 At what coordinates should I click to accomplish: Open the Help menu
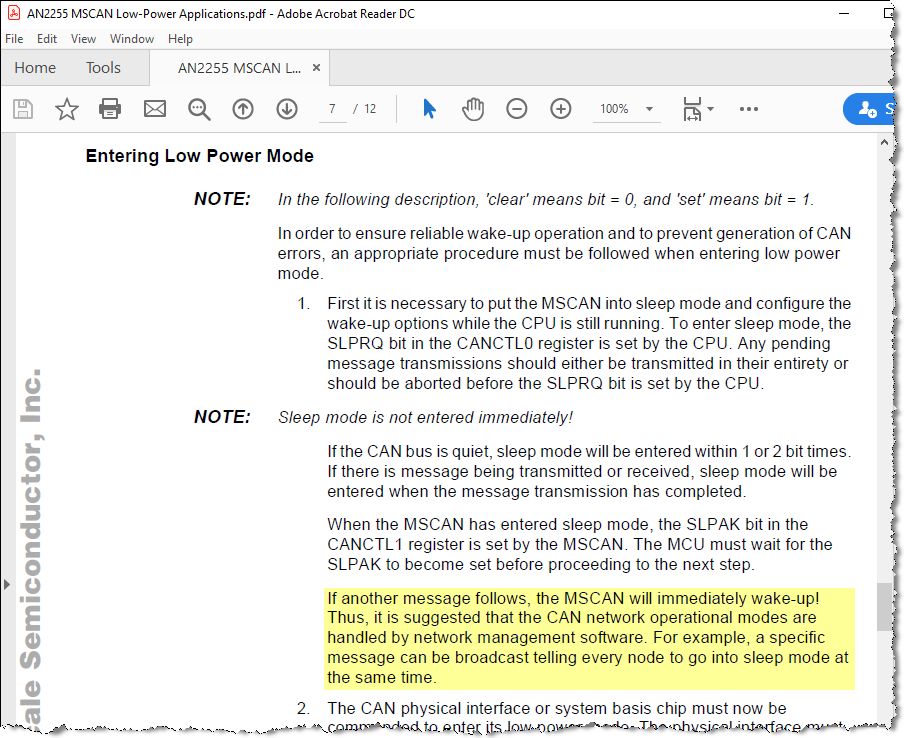[x=180, y=39]
